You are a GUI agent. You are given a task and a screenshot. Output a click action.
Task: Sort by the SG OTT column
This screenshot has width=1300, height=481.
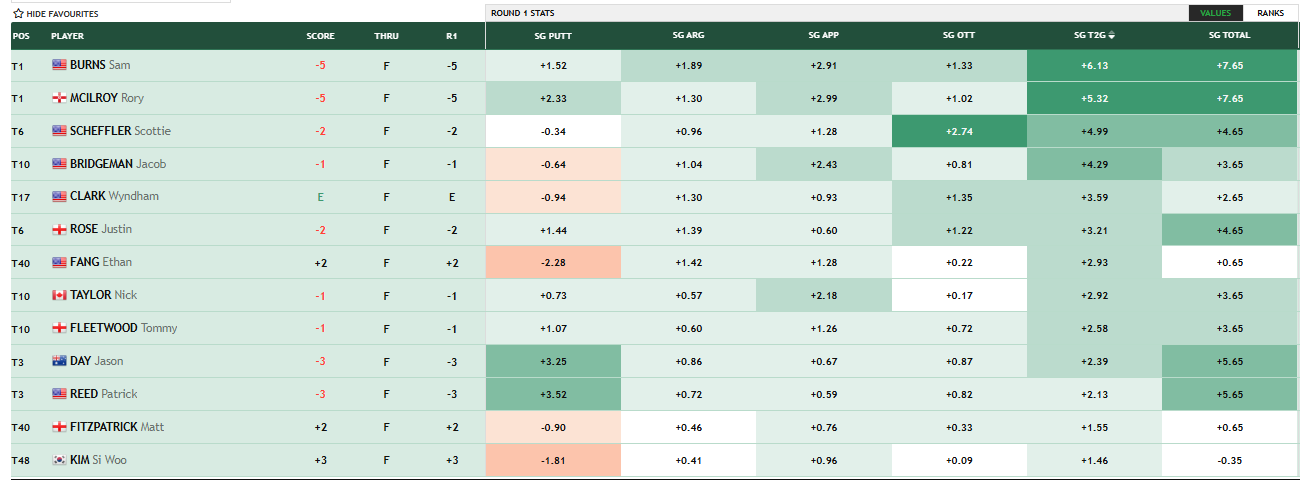coord(959,36)
